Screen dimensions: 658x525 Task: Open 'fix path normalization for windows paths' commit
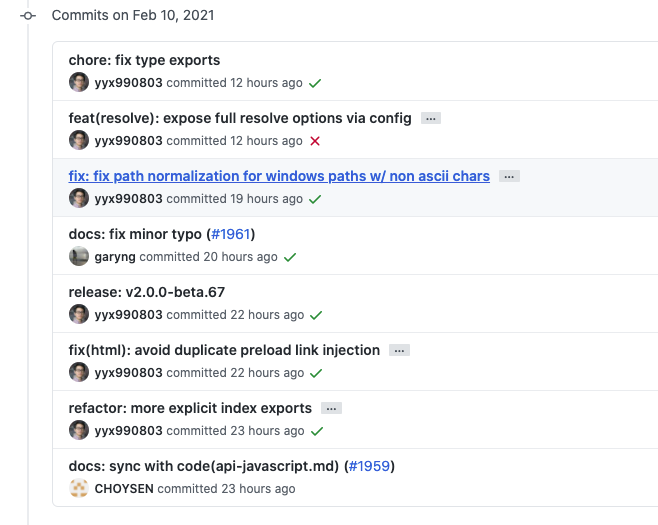pyautogui.click(x=279, y=176)
